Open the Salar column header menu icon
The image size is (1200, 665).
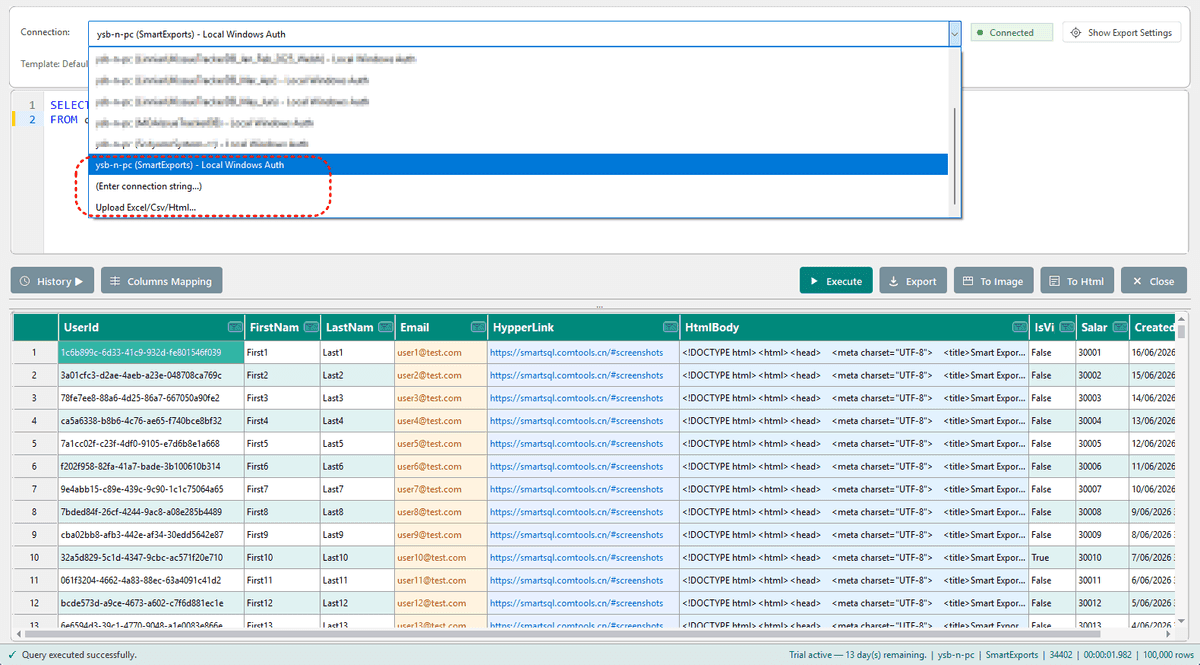tap(1119, 327)
